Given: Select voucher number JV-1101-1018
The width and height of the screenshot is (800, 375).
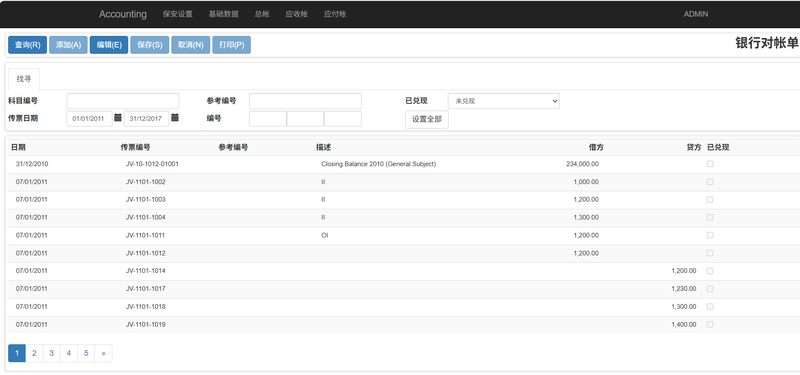Looking at the screenshot, I should pyautogui.click(x=145, y=307).
